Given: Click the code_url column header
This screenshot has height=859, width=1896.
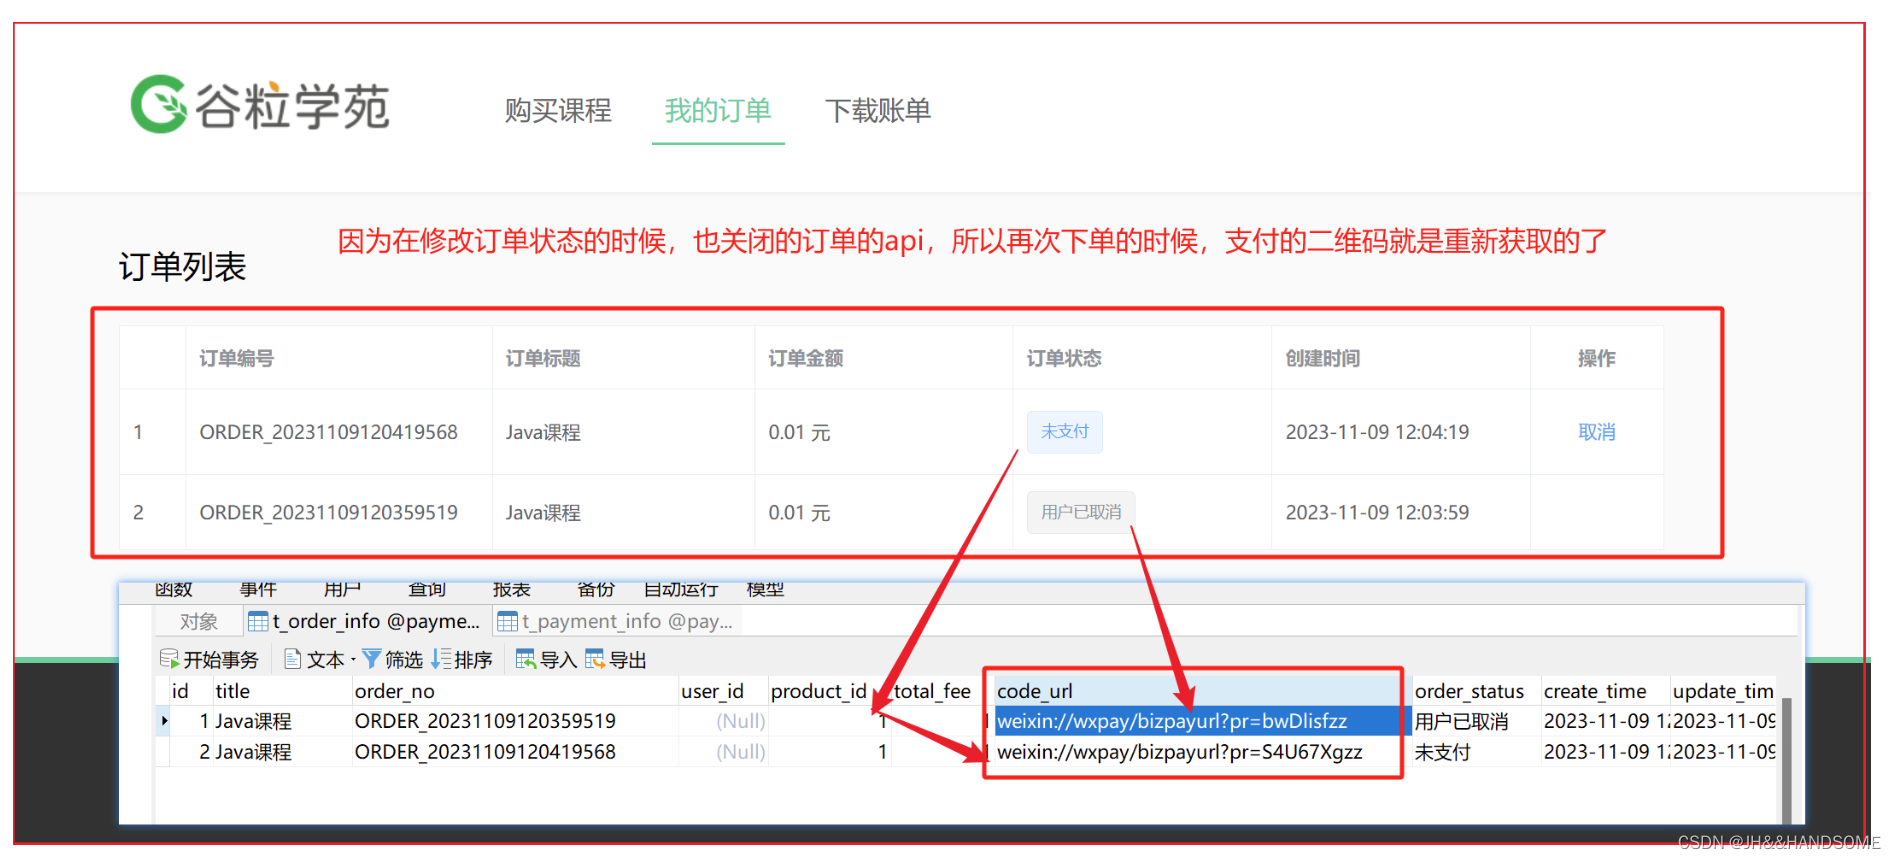Looking at the screenshot, I should point(1035,691).
